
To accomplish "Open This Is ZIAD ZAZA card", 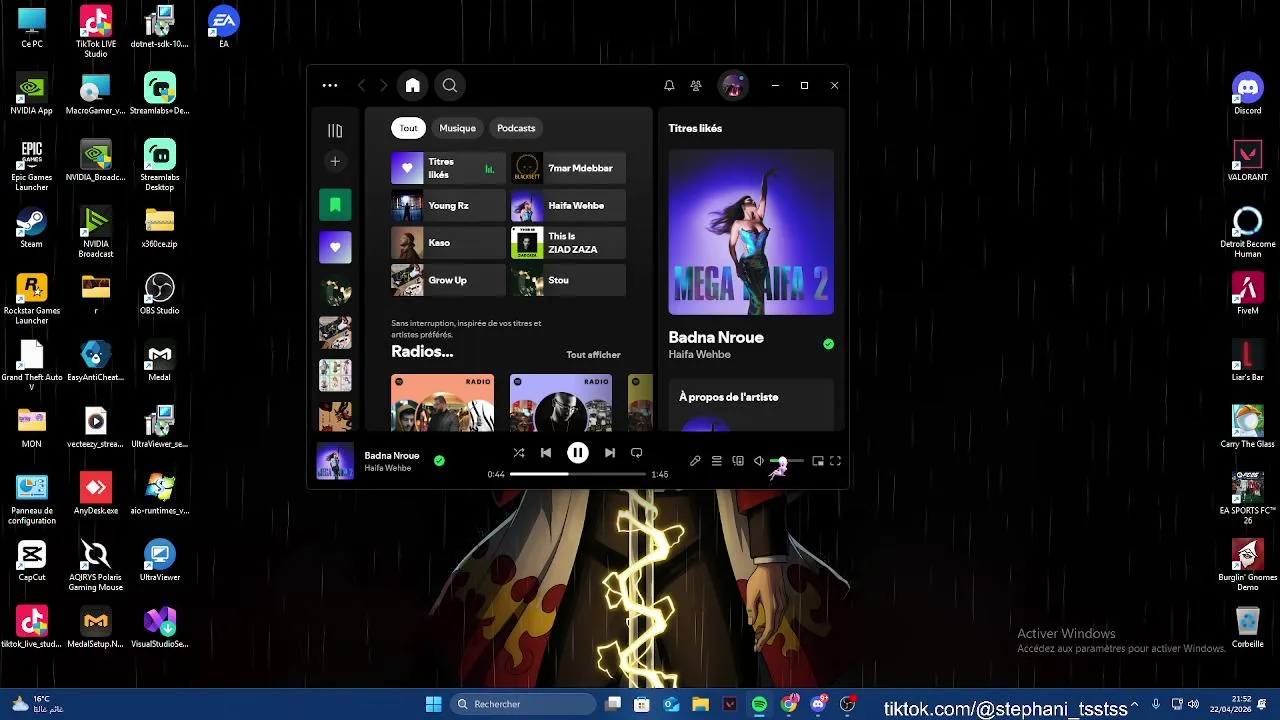I will tap(568, 243).
